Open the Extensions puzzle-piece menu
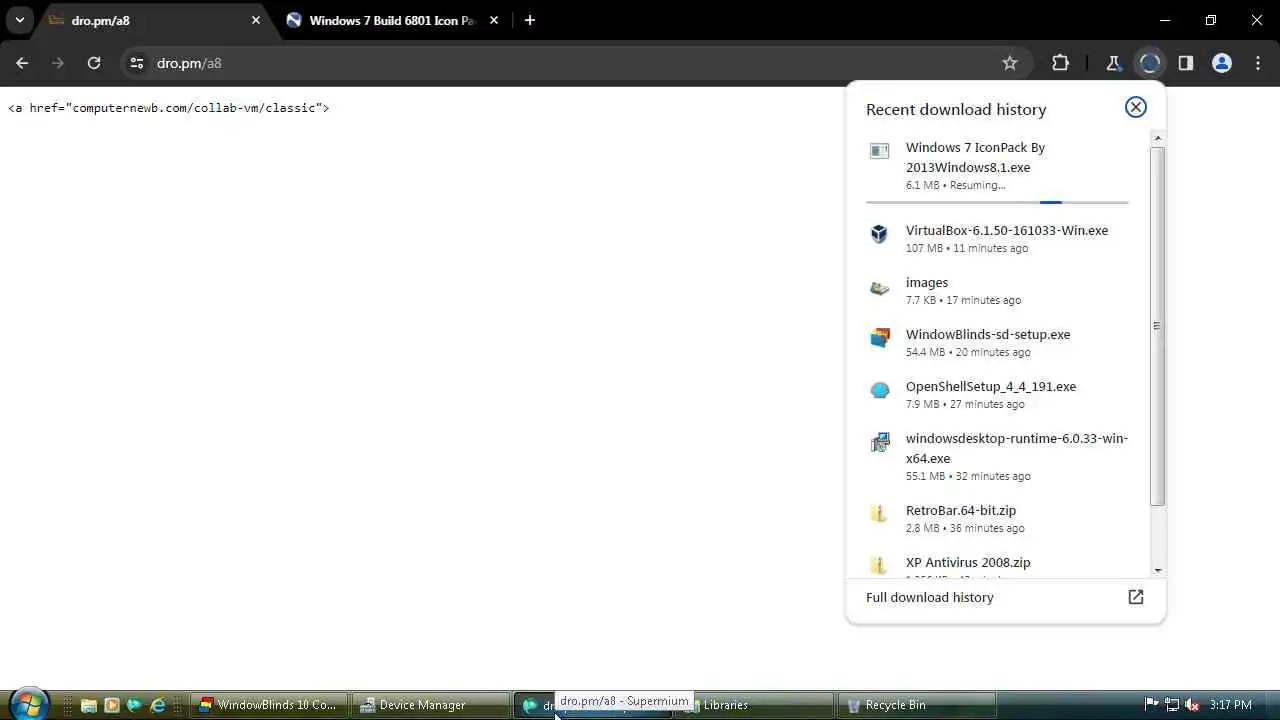The height and width of the screenshot is (720, 1280). 1061,63
